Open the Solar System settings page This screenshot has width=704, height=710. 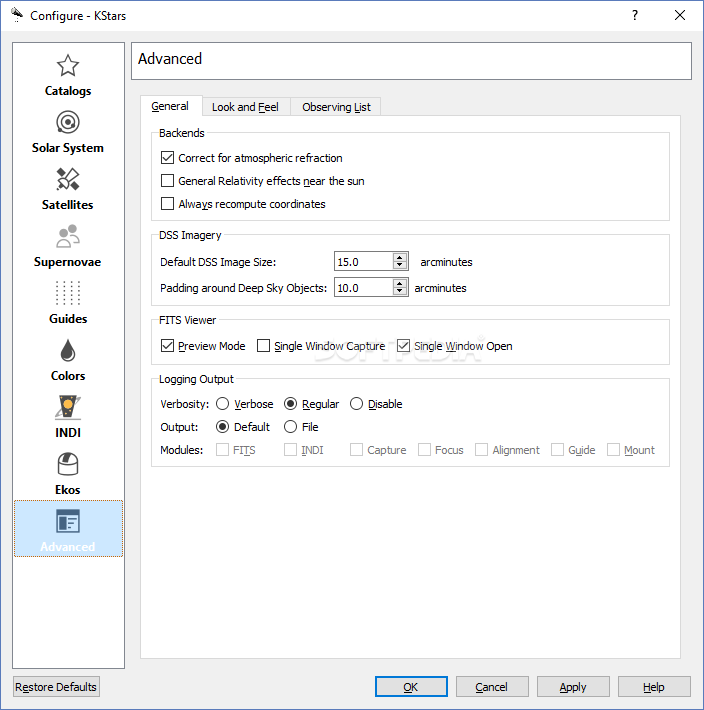pyautogui.click(x=68, y=132)
